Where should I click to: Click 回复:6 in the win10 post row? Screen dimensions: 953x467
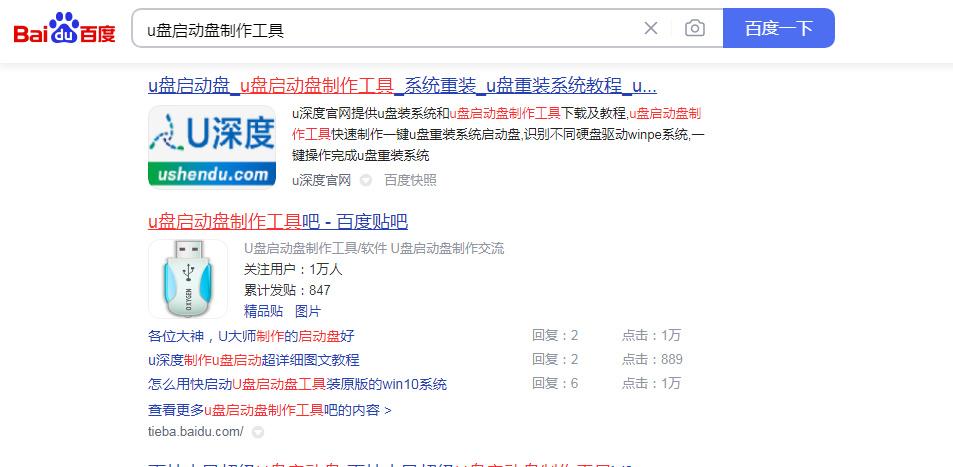(x=555, y=384)
